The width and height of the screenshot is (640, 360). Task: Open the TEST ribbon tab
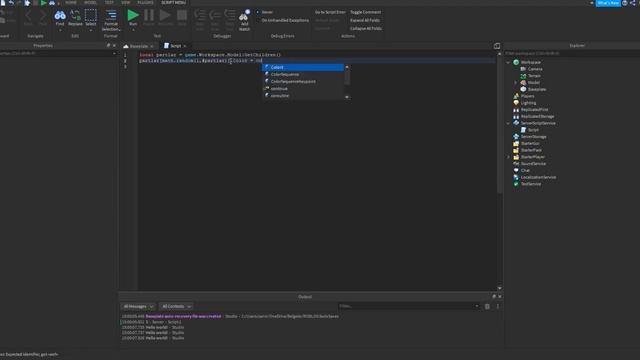(109, 2)
